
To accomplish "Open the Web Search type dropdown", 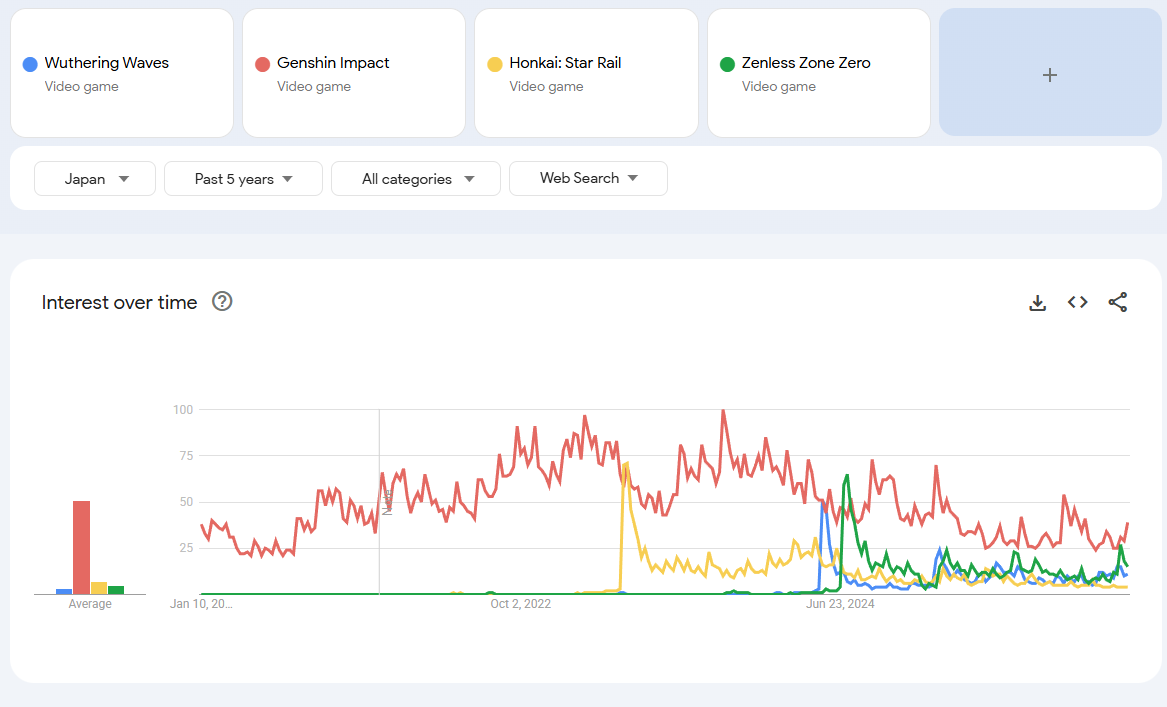I will [x=588, y=179].
